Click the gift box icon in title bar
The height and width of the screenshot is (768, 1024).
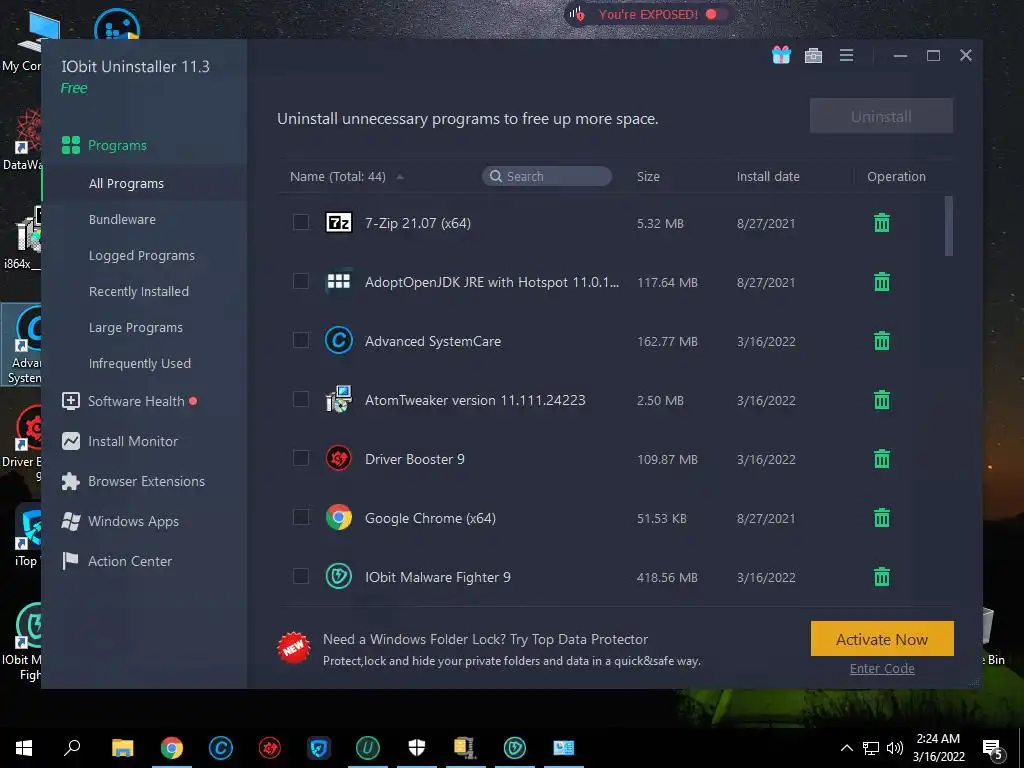tap(781, 56)
